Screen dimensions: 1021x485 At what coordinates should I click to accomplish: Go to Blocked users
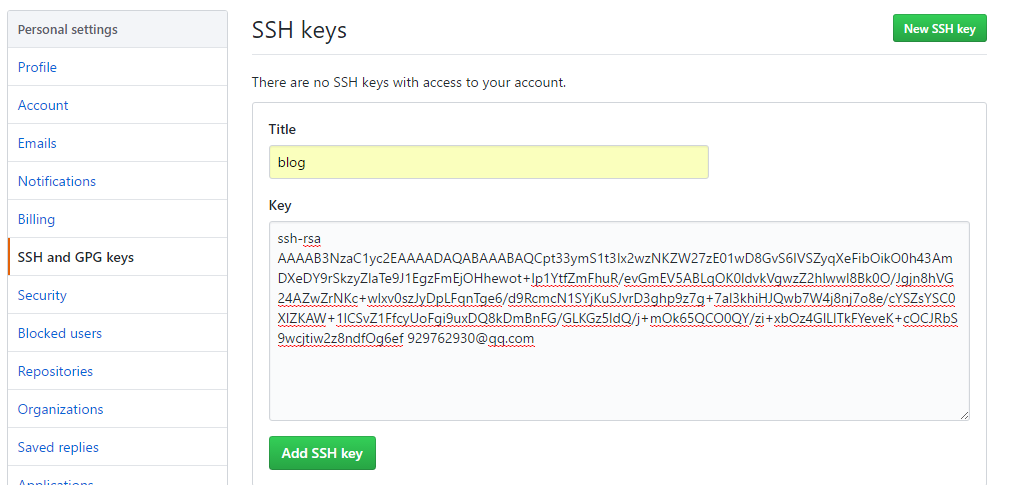[60, 333]
